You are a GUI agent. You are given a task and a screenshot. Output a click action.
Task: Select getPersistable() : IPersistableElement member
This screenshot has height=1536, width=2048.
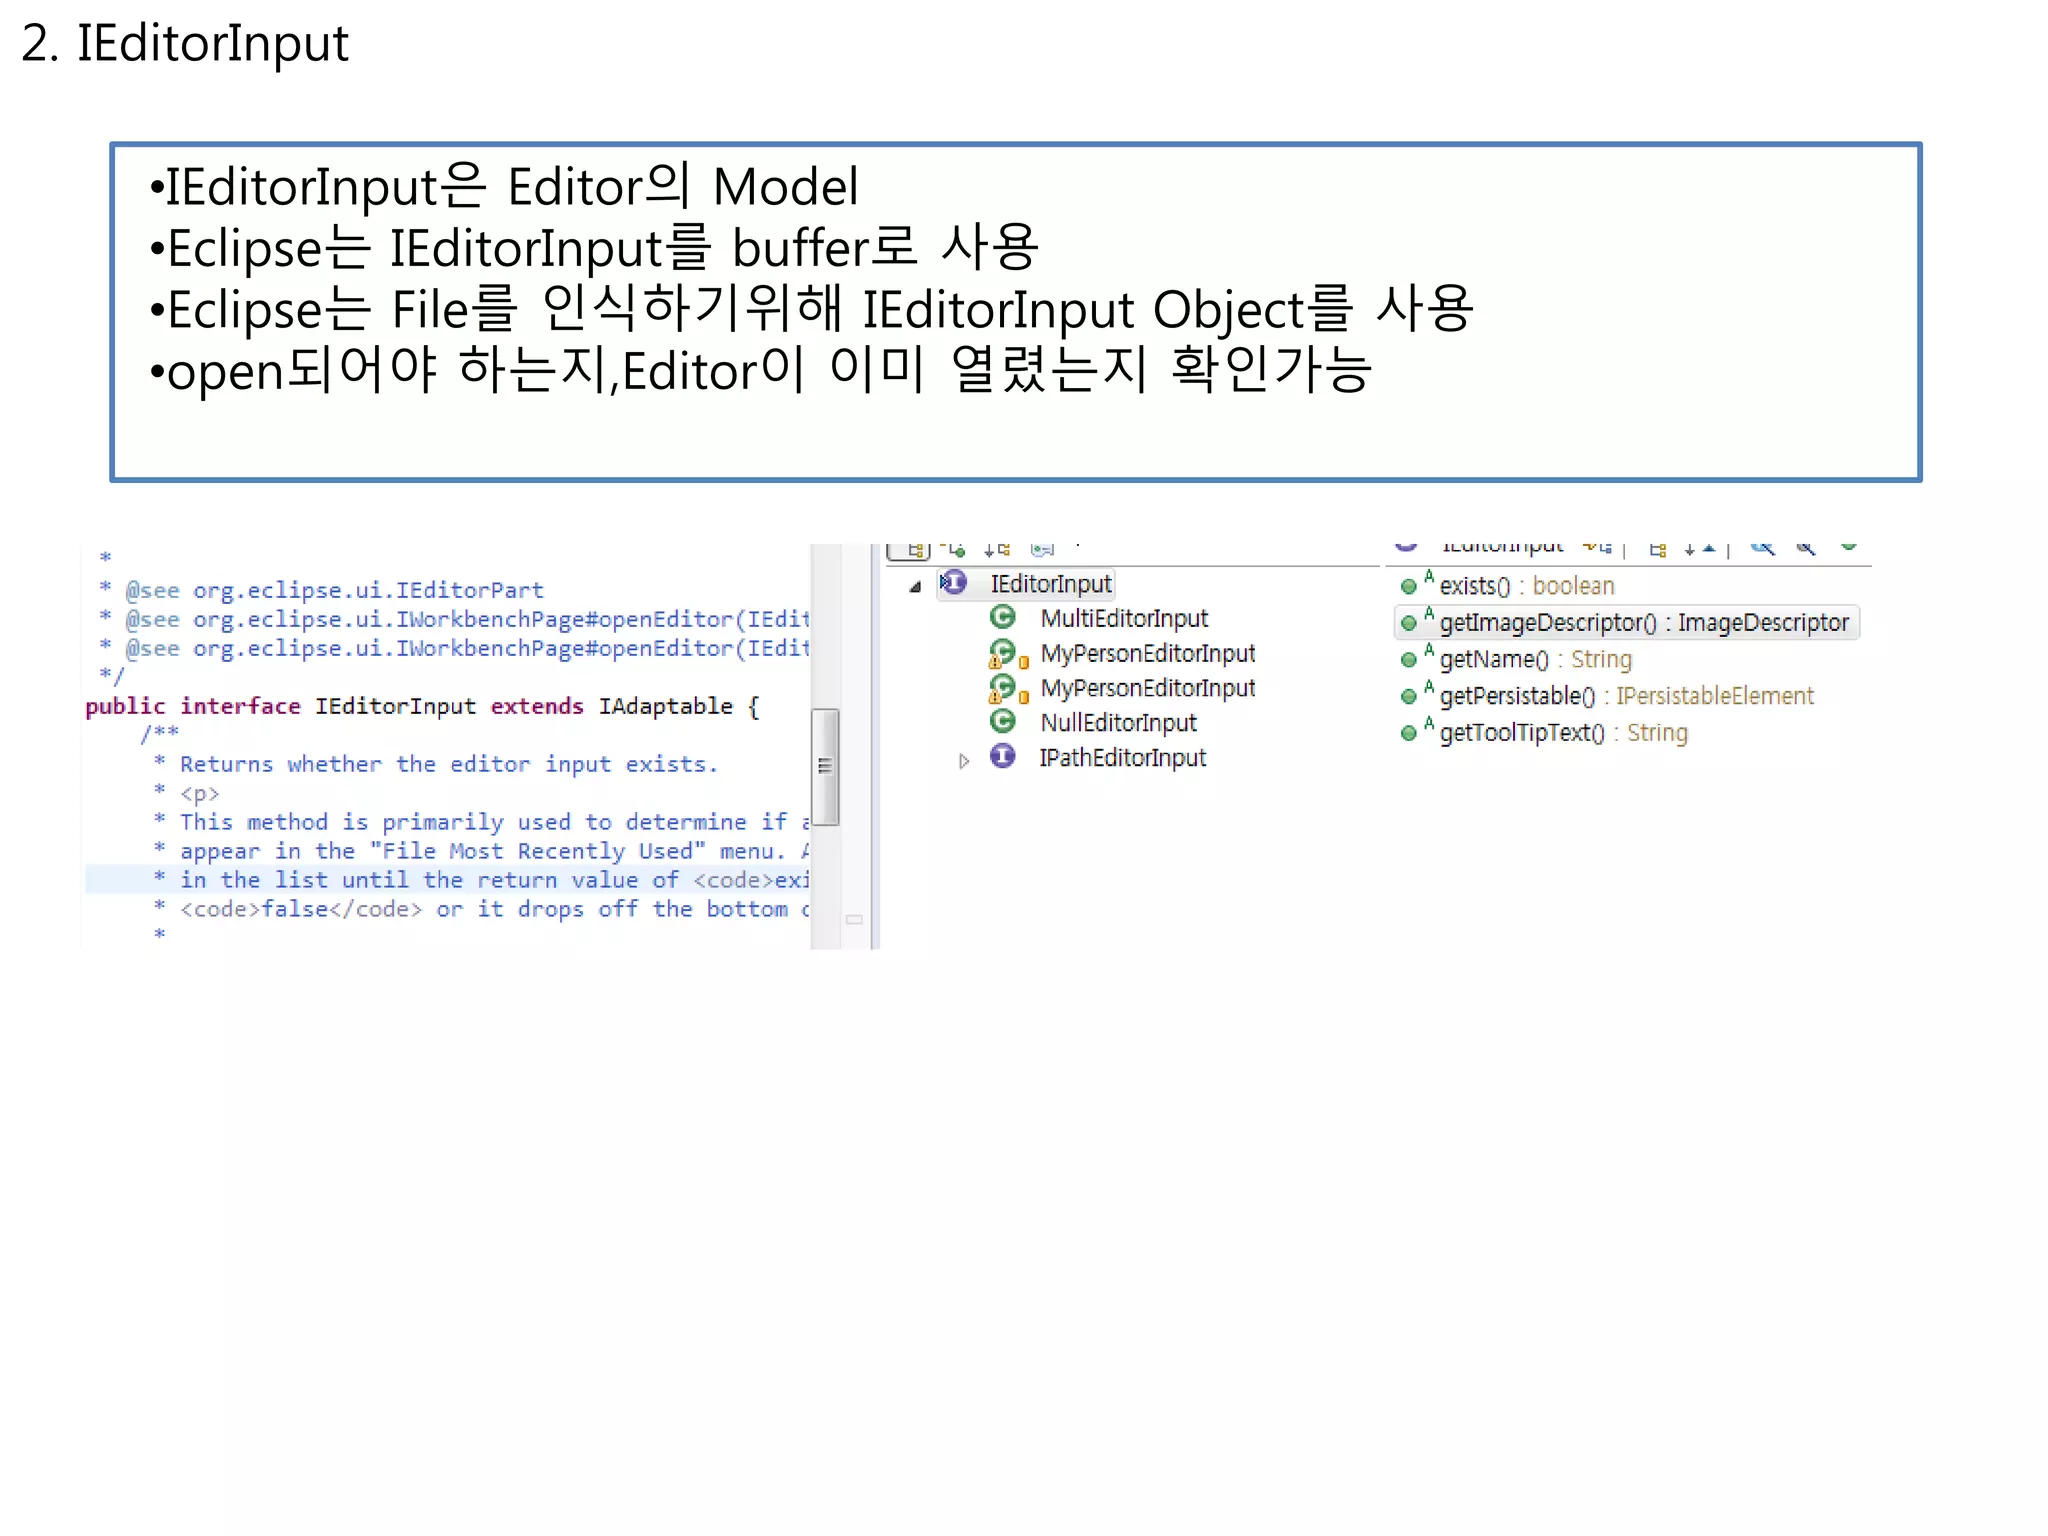coord(1627,696)
